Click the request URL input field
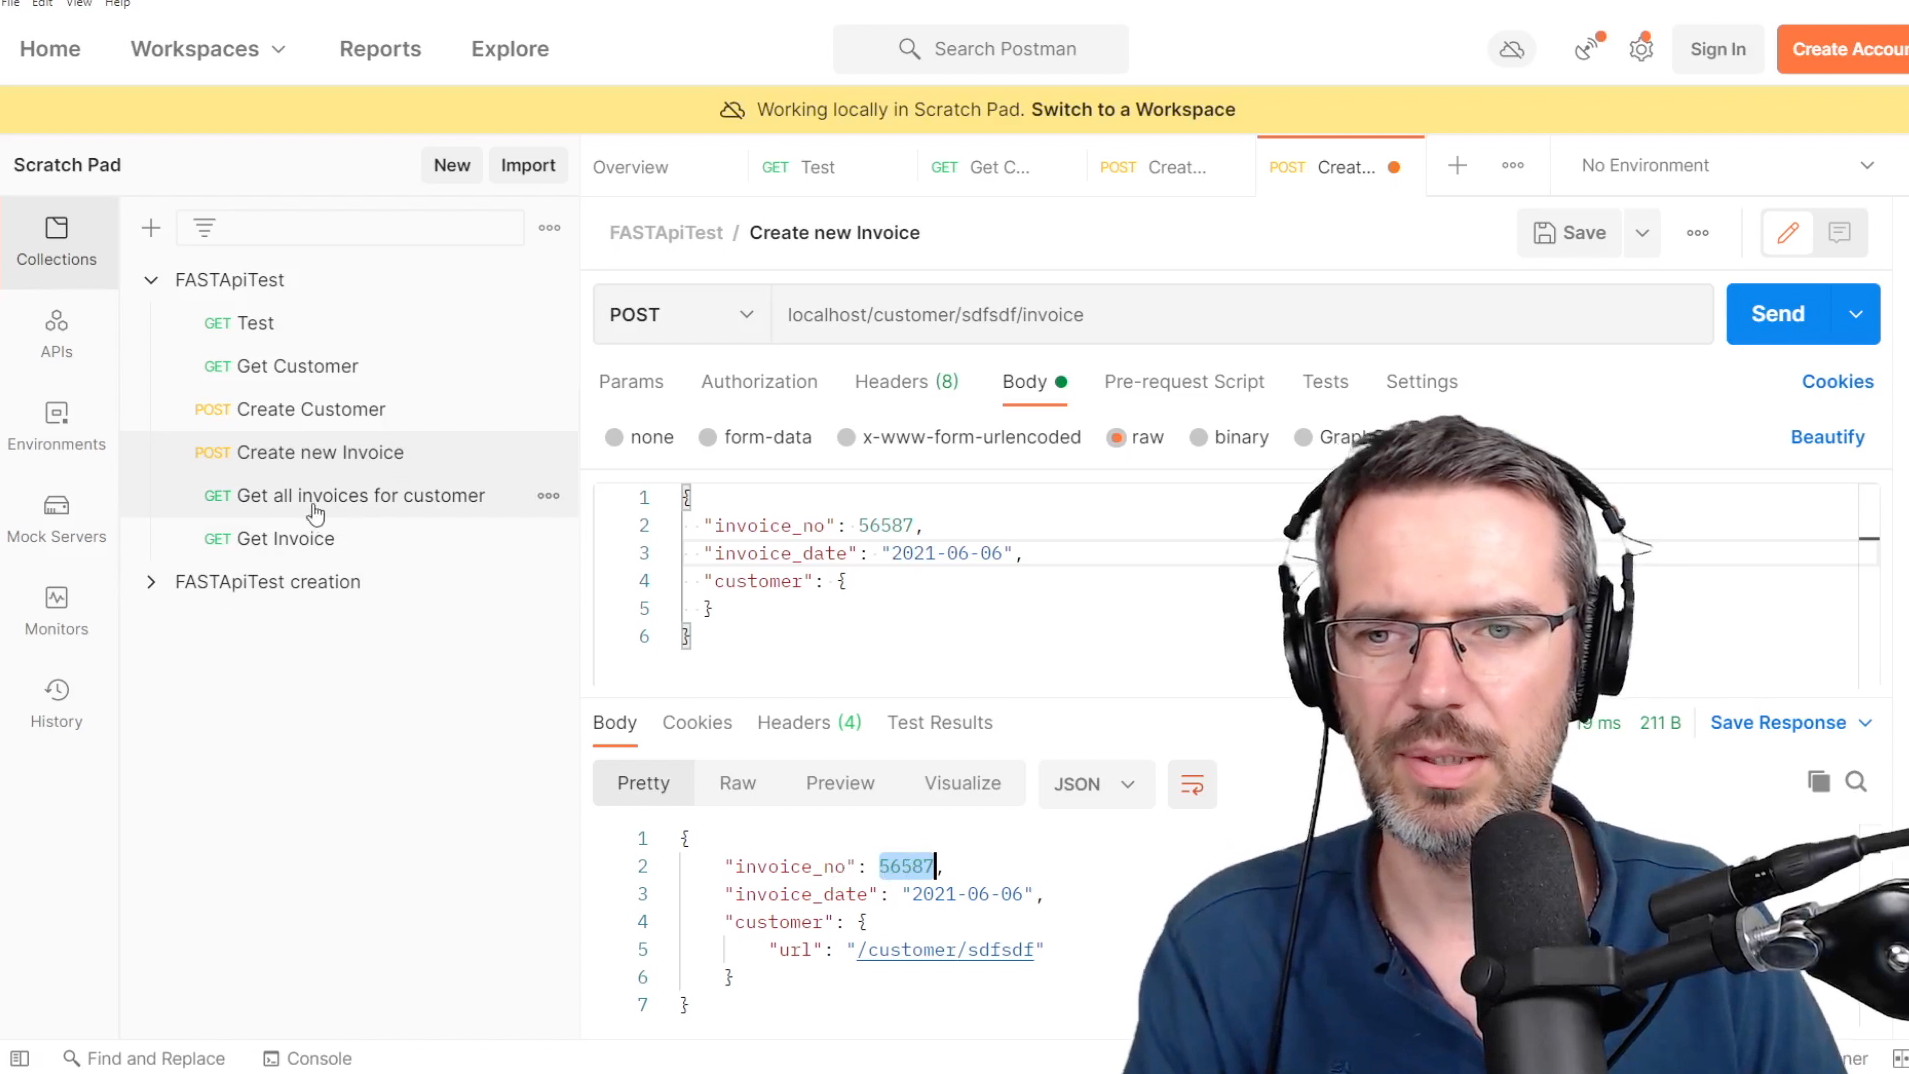The width and height of the screenshot is (1909, 1074). click(1242, 315)
